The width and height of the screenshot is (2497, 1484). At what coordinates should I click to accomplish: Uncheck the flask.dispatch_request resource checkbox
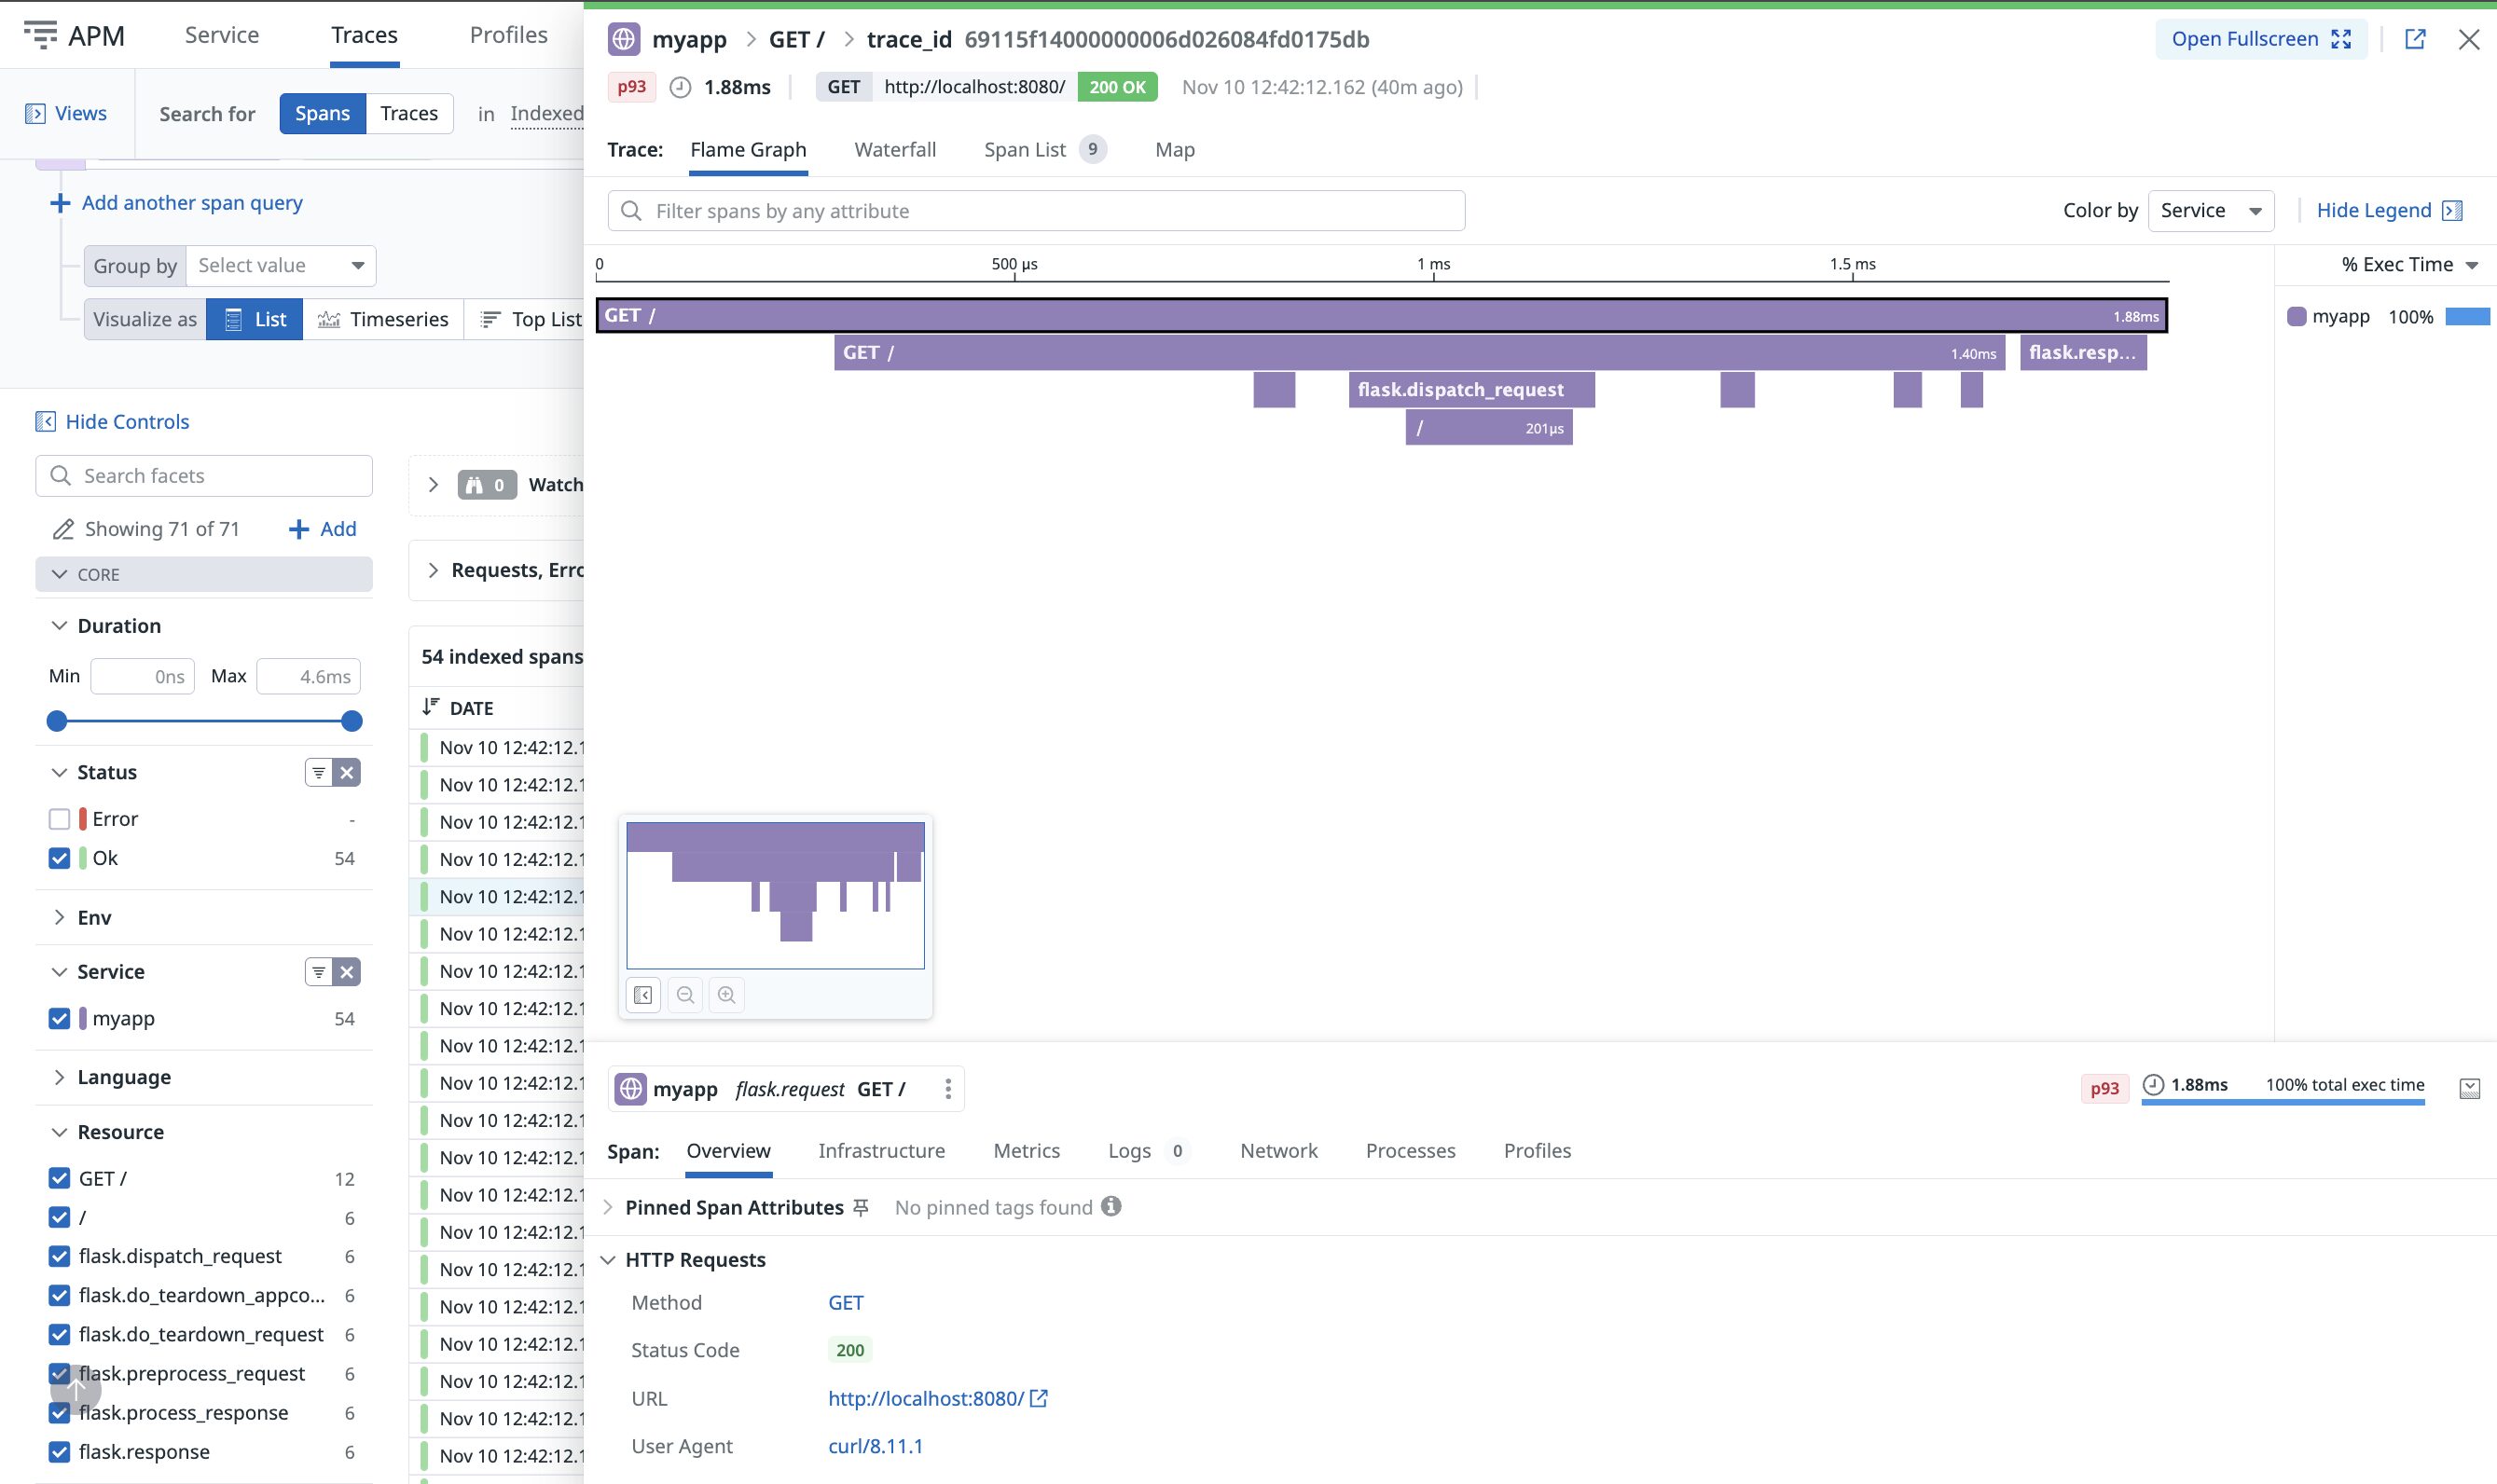(59, 1255)
